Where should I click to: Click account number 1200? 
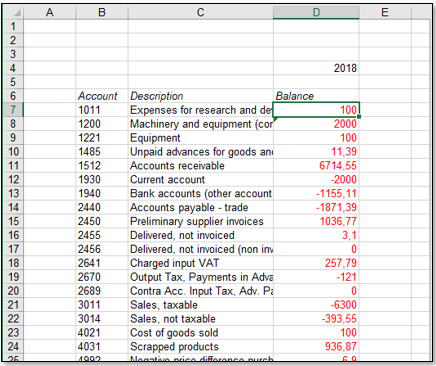(x=102, y=124)
